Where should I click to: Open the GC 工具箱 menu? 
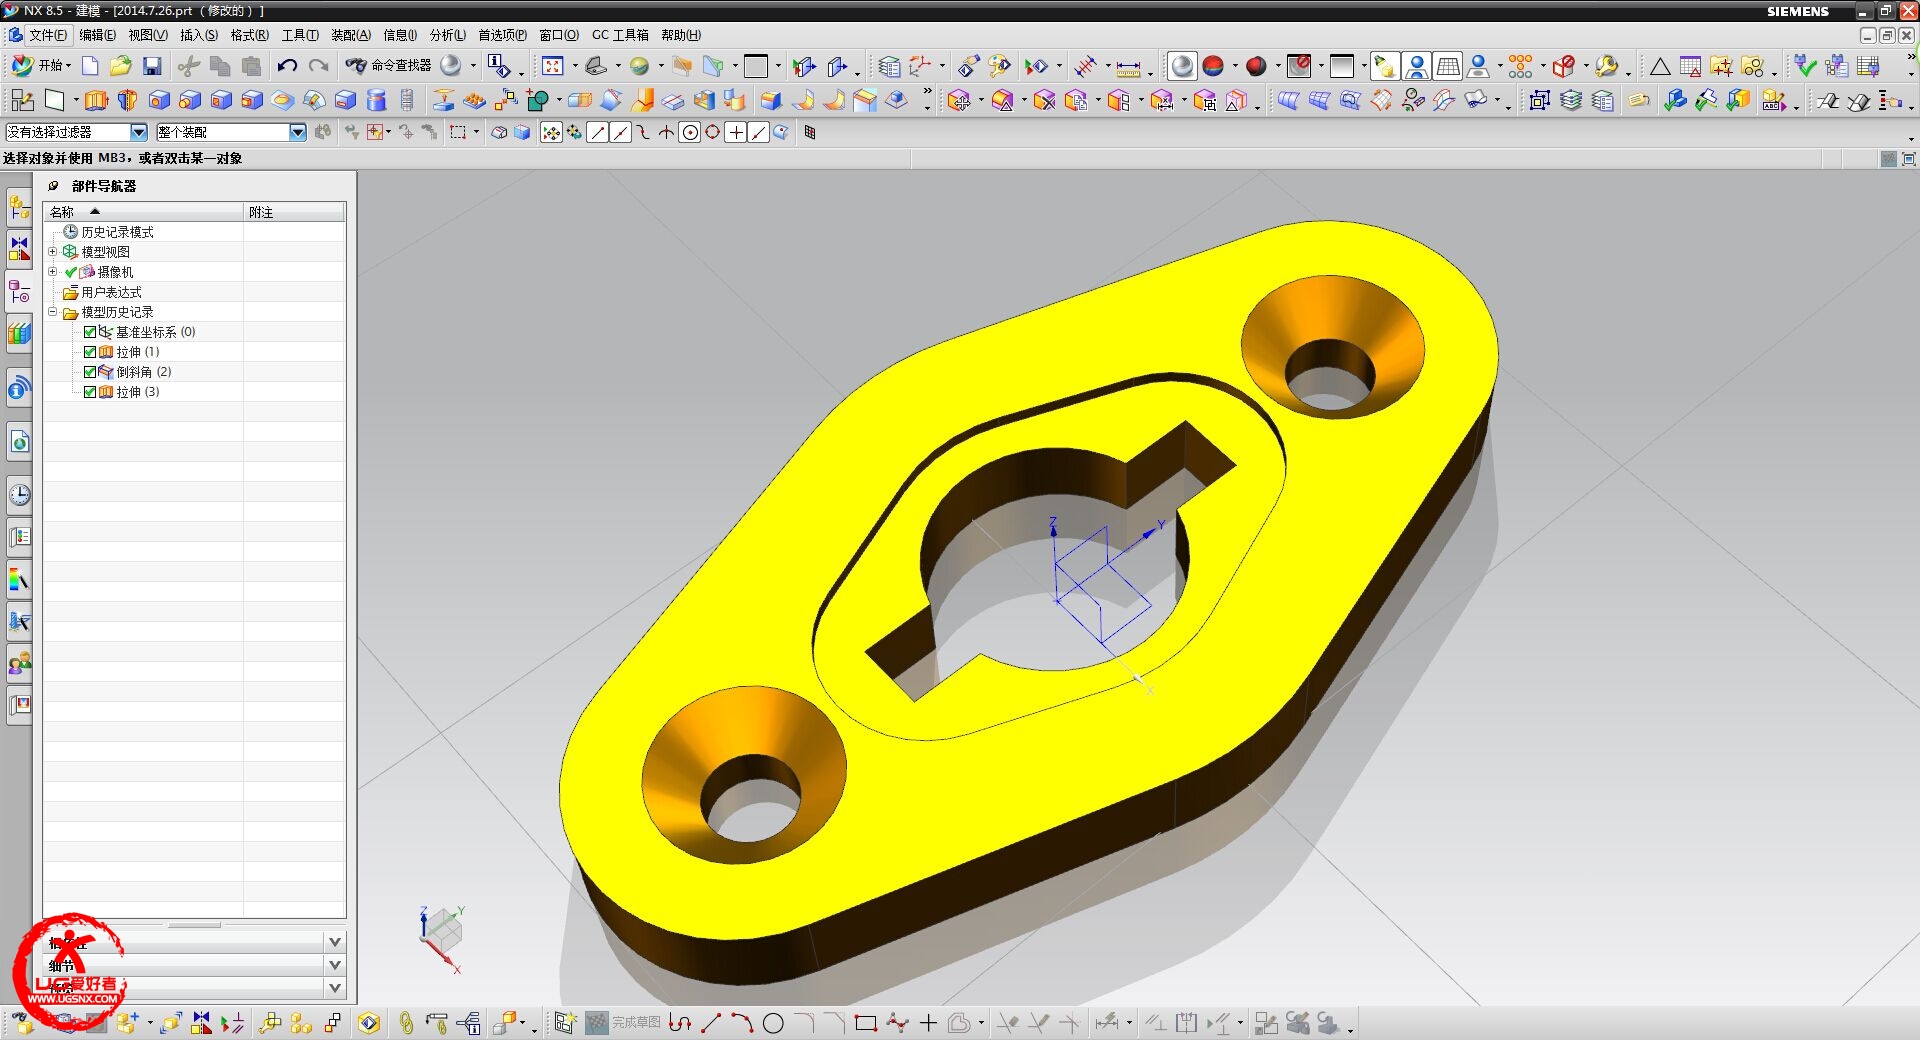click(619, 35)
